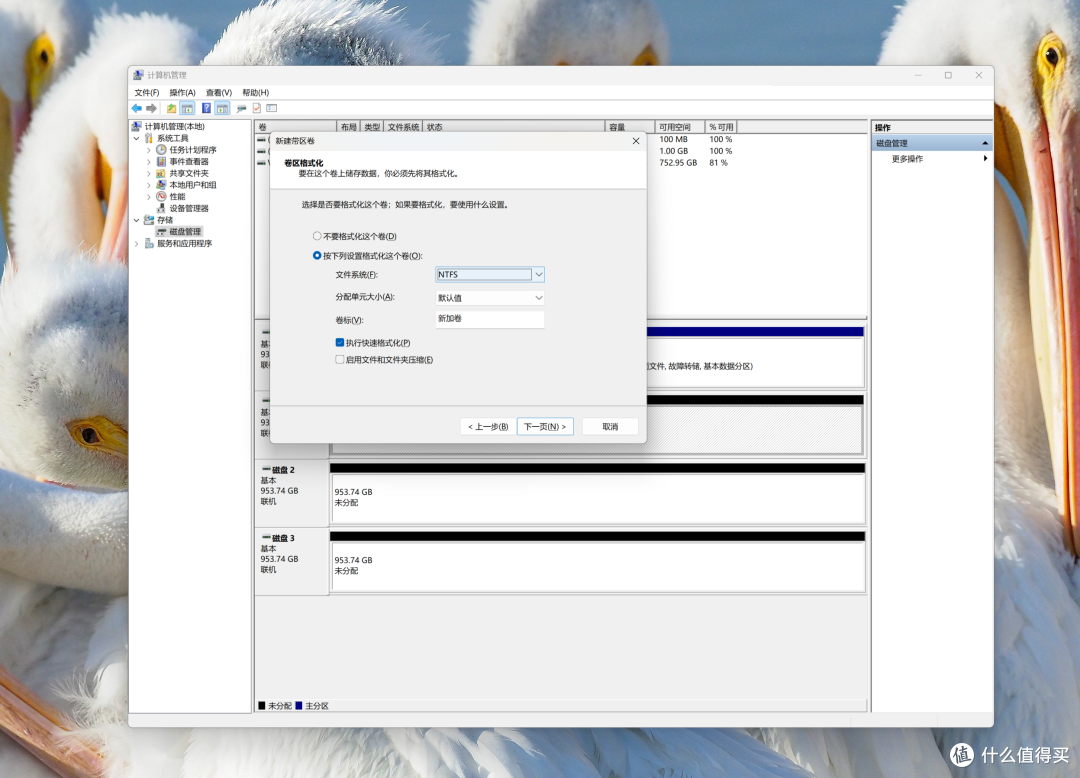The image size is (1080, 778).
Task: Open the 文件系统 NTFS dropdown
Action: pos(490,275)
